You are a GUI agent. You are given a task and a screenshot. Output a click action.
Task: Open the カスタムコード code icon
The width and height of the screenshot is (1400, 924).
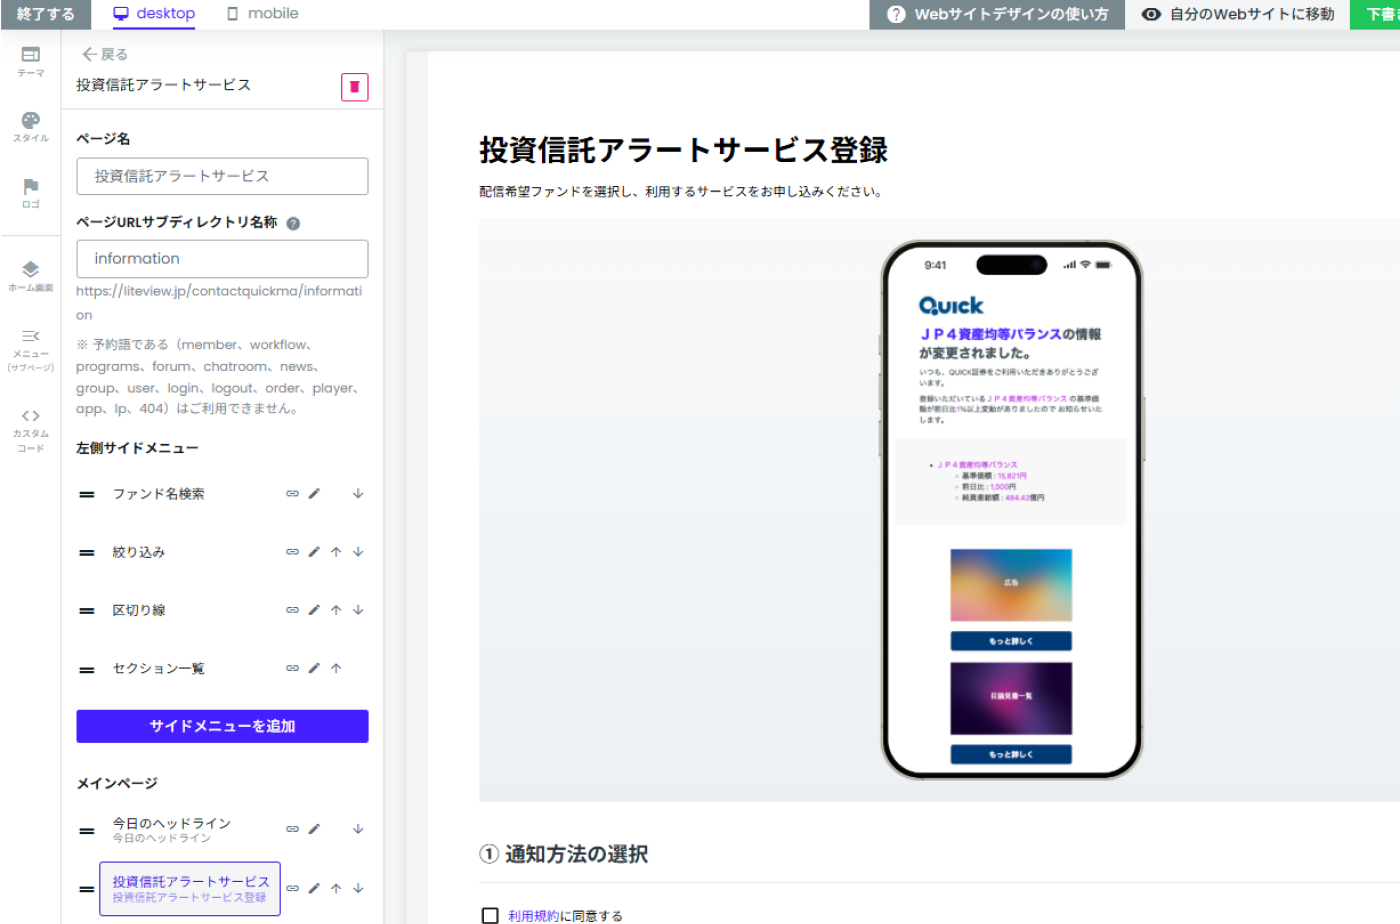pyautogui.click(x=31, y=430)
